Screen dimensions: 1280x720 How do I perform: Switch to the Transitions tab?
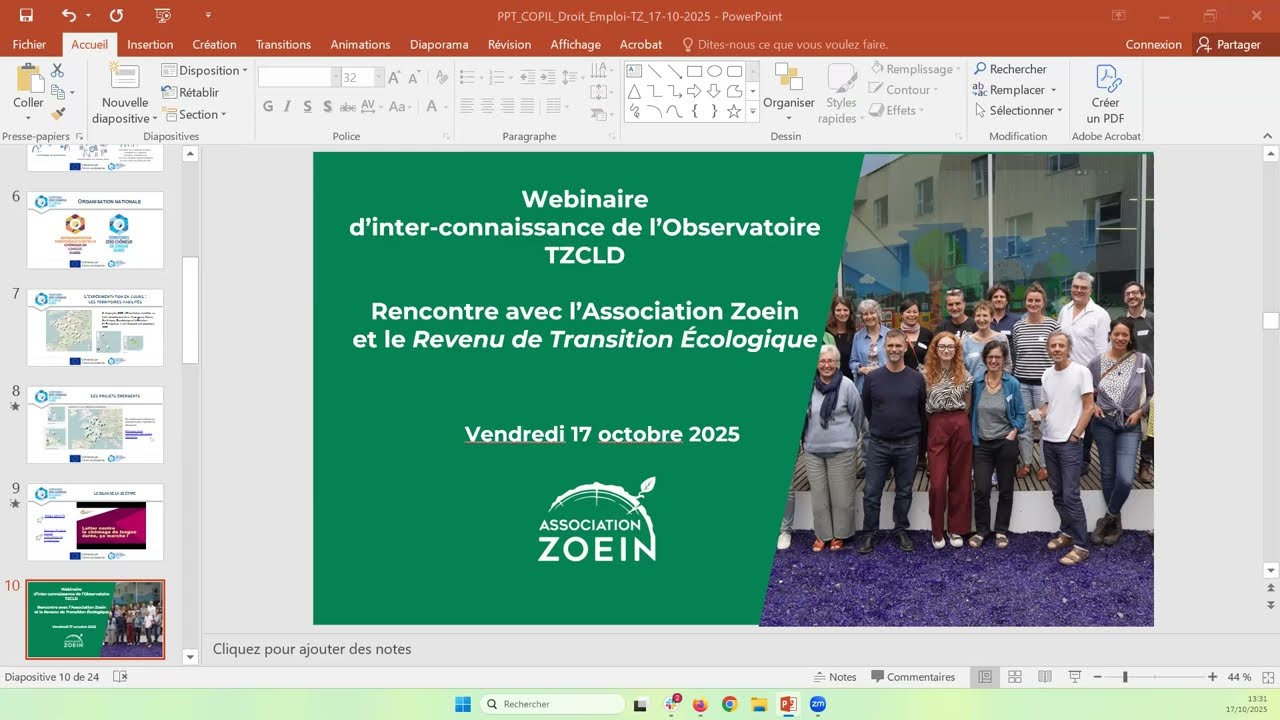[x=283, y=45]
